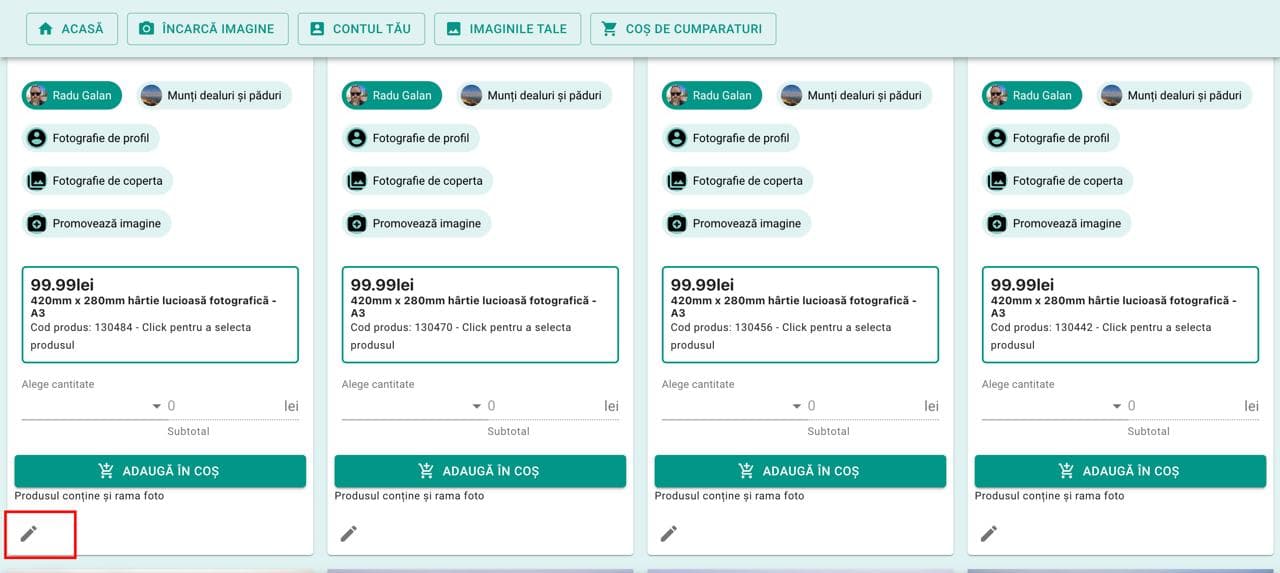Viewport: 1280px width, 573px height.
Task: Click pencil edit icon under product 130470
Action: (349, 533)
